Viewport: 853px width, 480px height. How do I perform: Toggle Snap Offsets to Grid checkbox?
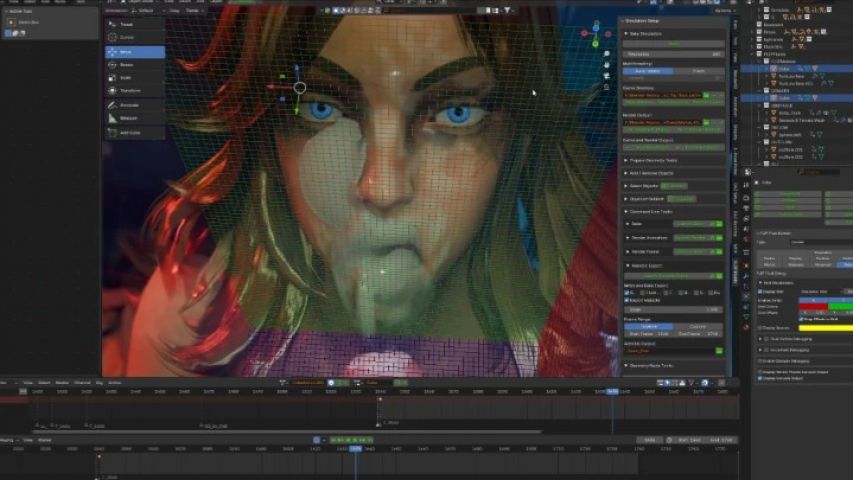[x=801, y=319]
